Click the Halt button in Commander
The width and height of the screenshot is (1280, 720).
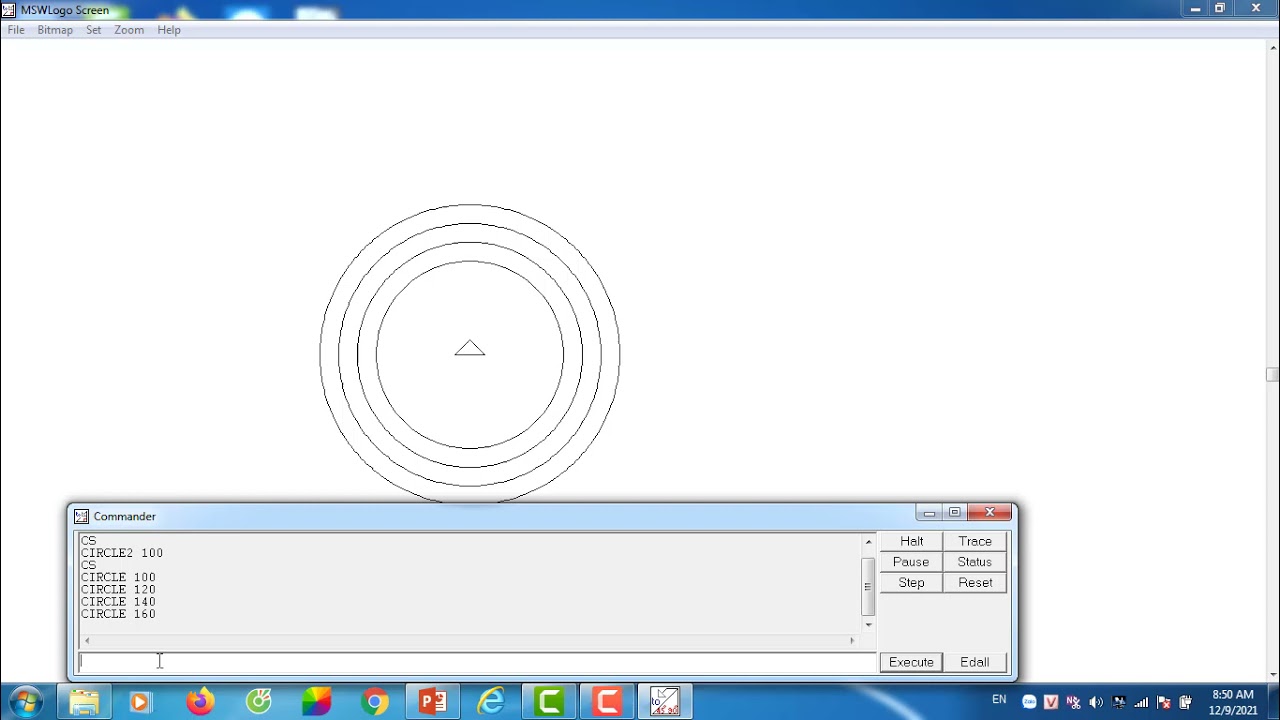[x=911, y=541]
